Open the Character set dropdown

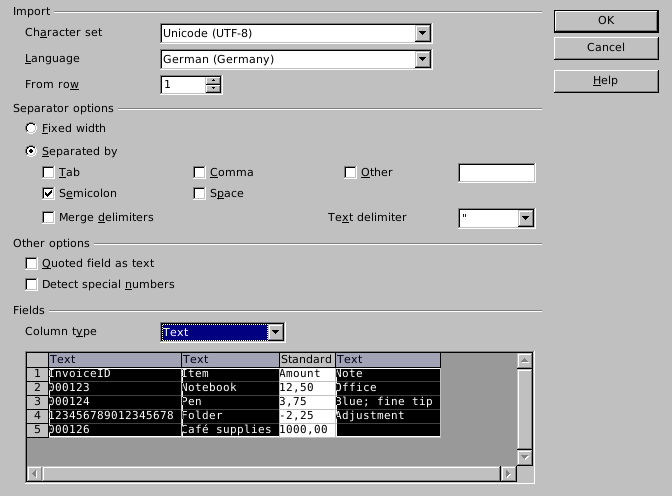tap(422, 33)
